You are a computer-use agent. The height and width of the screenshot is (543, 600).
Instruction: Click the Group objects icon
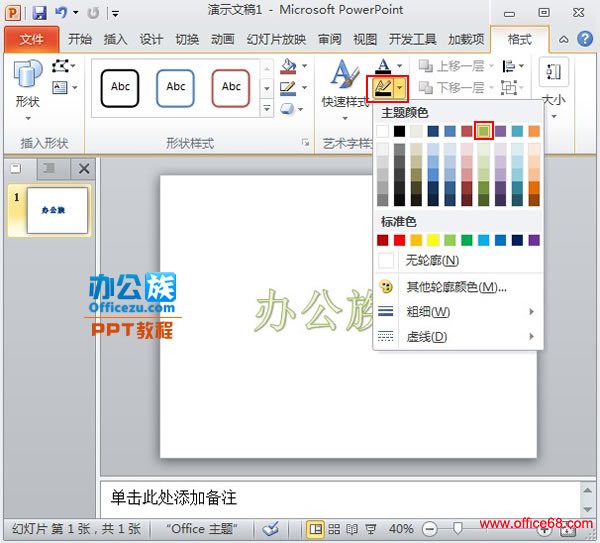pyautogui.click(x=509, y=88)
